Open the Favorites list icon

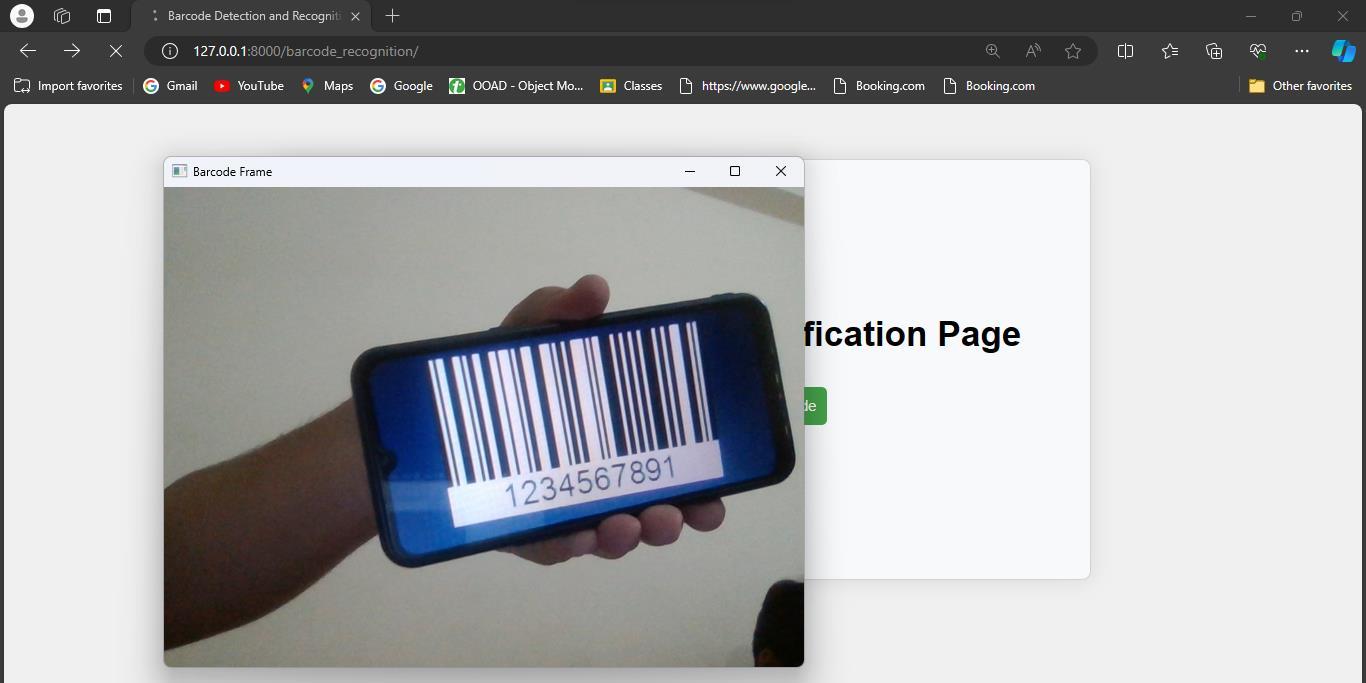pyautogui.click(x=1170, y=51)
